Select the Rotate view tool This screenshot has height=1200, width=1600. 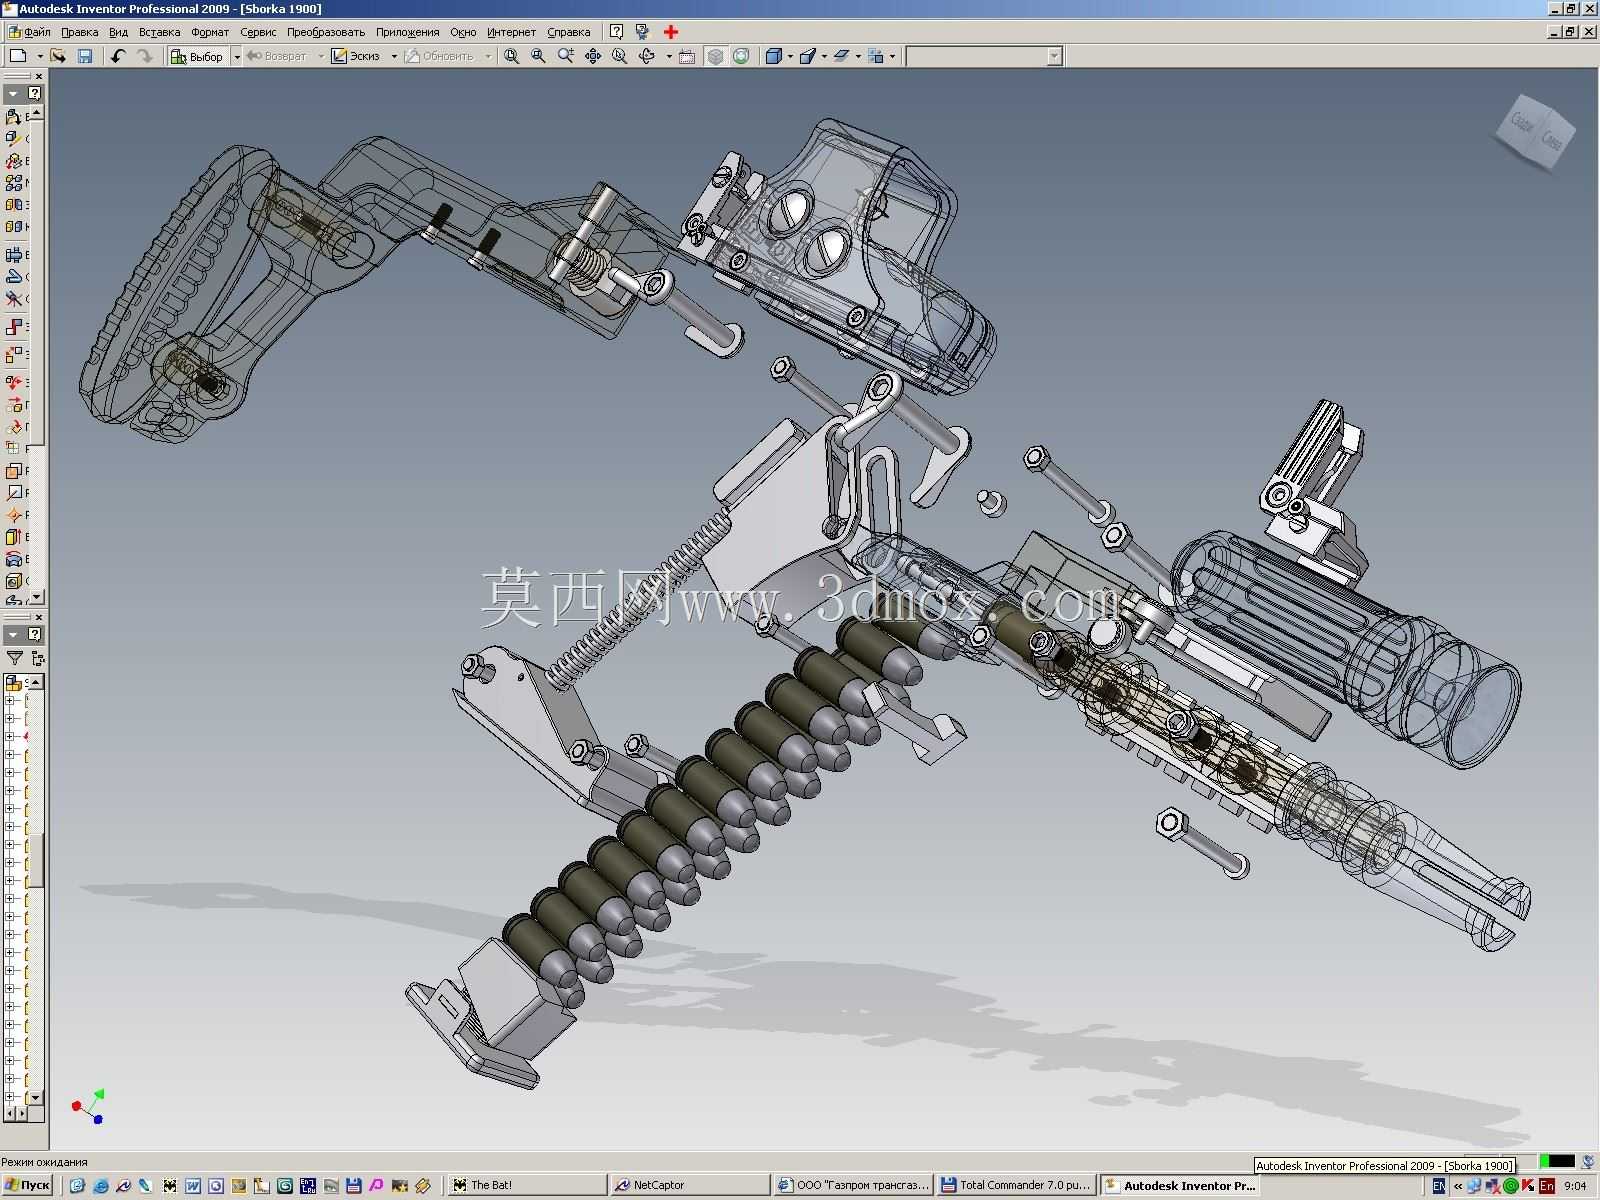pos(647,56)
